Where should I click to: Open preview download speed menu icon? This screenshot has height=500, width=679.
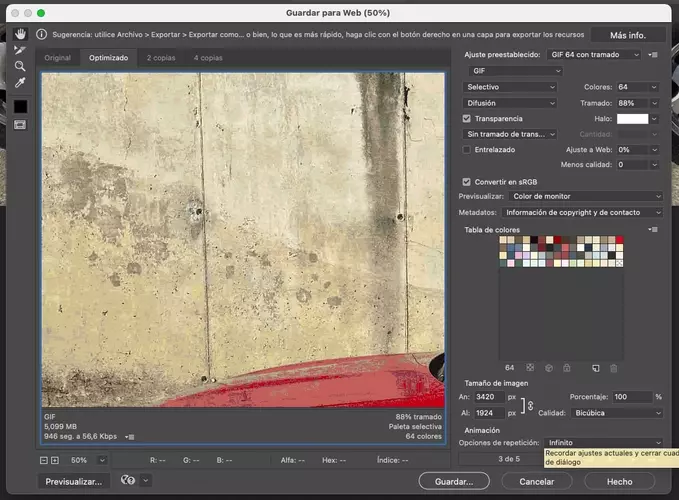130,437
